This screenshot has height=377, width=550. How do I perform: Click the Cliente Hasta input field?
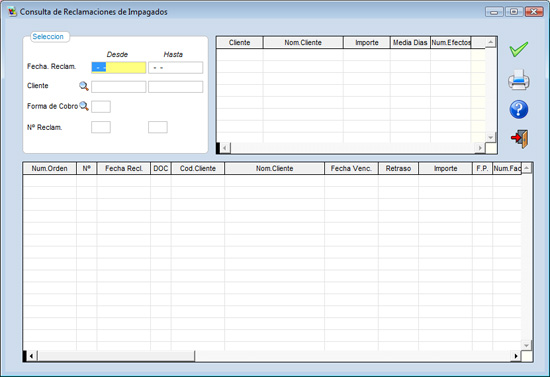click(x=175, y=87)
